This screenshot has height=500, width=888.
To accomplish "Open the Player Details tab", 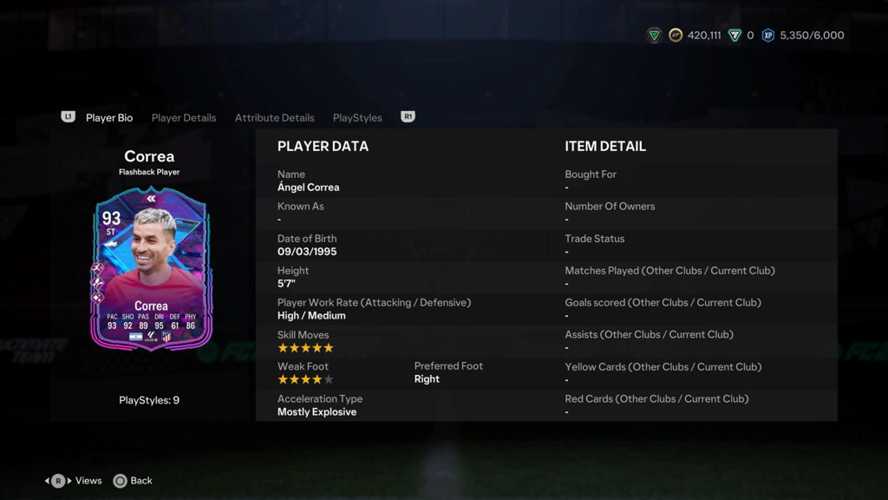I will (x=183, y=118).
